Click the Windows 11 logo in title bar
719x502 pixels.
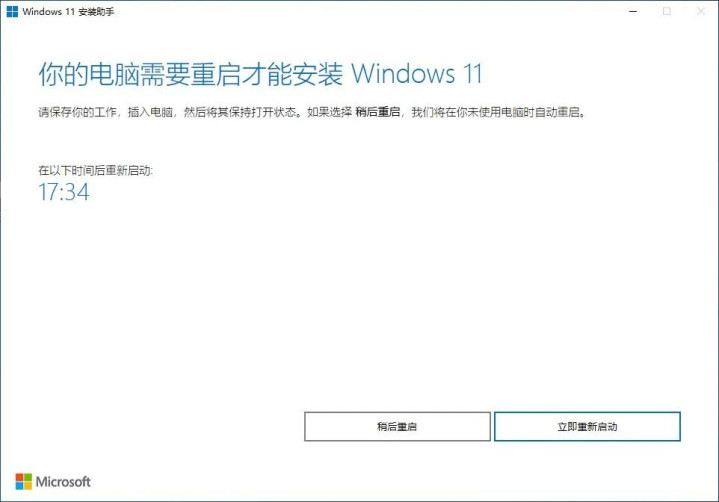point(12,11)
